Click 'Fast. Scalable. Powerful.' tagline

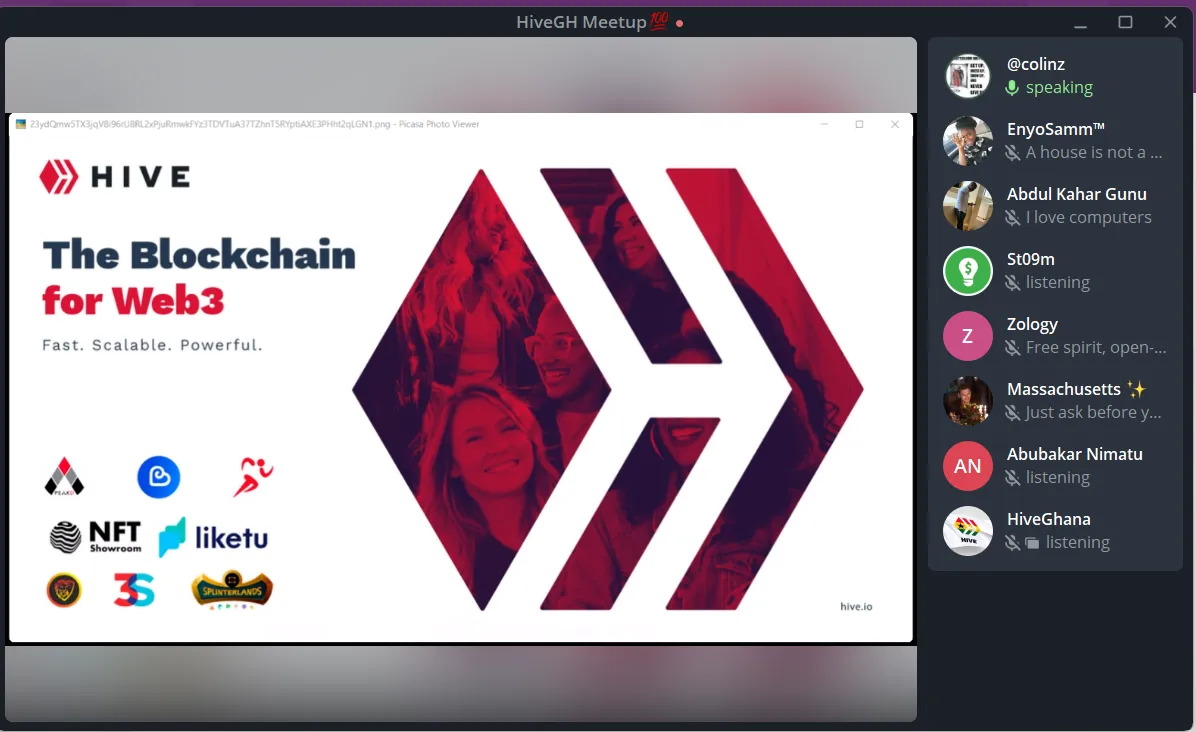pyautogui.click(x=152, y=345)
